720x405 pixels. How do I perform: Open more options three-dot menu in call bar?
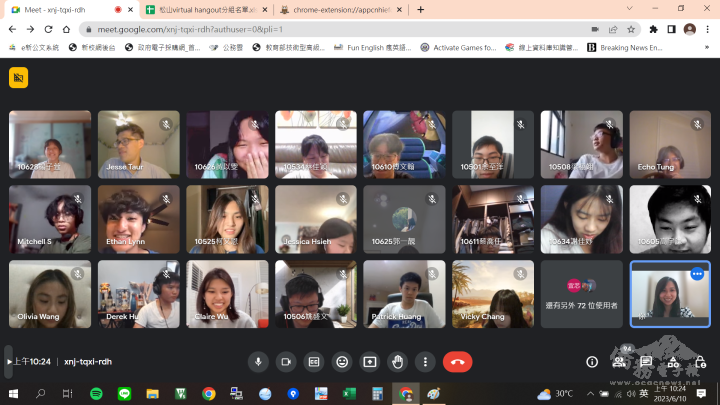(x=426, y=361)
